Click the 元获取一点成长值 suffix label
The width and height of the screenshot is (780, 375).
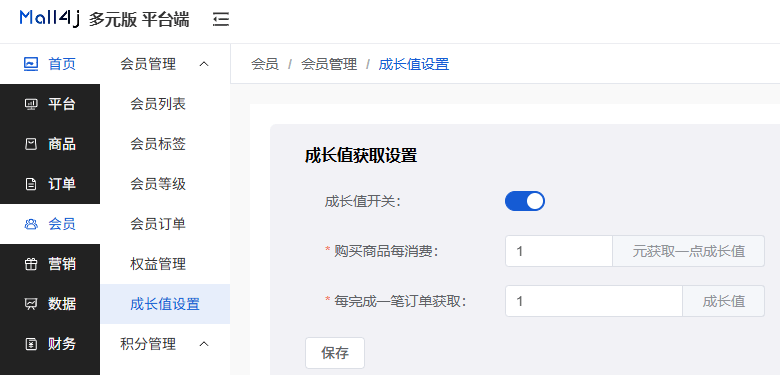688,251
